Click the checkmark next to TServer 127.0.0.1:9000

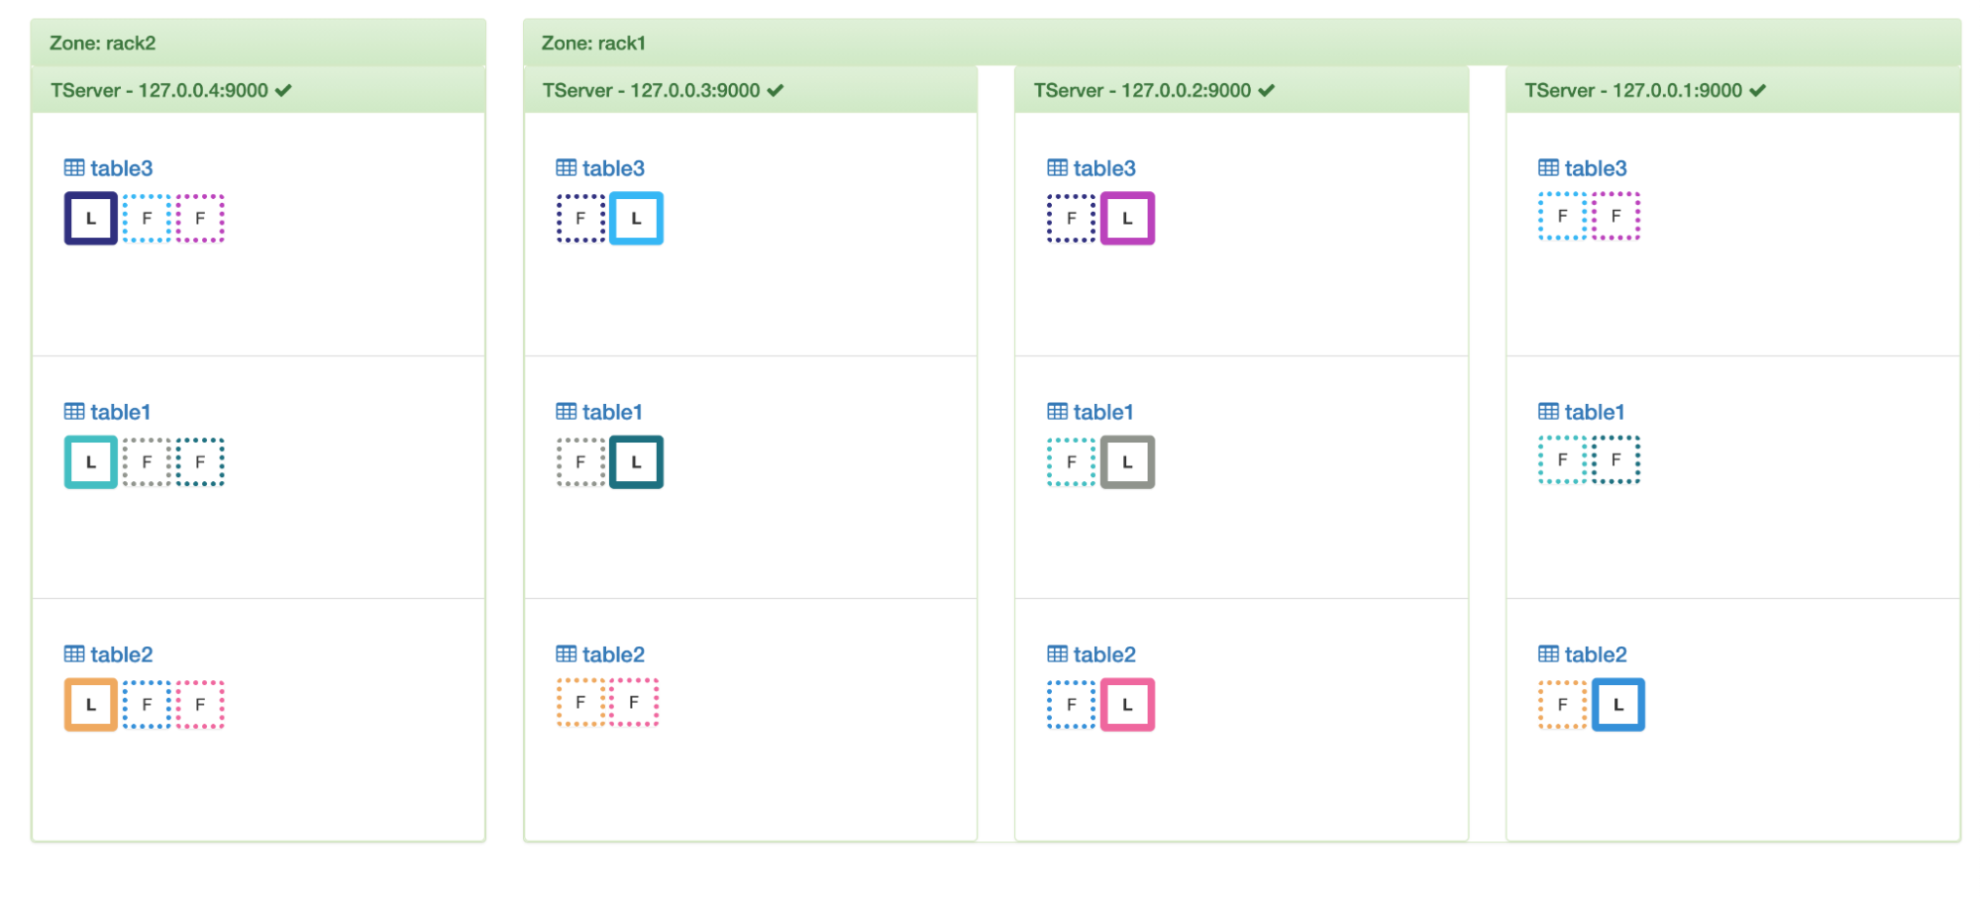1758,91
